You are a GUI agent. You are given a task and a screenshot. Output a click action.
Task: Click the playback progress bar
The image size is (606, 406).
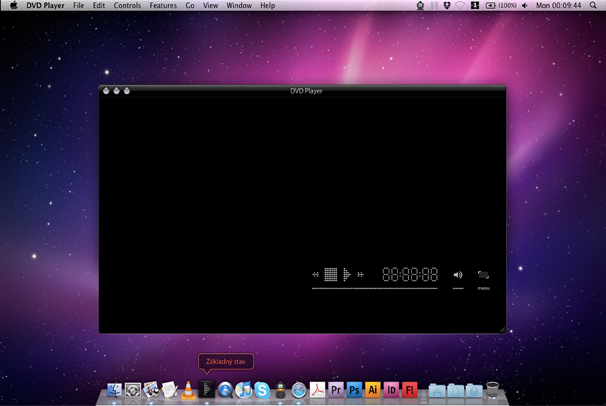coord(374,289)
